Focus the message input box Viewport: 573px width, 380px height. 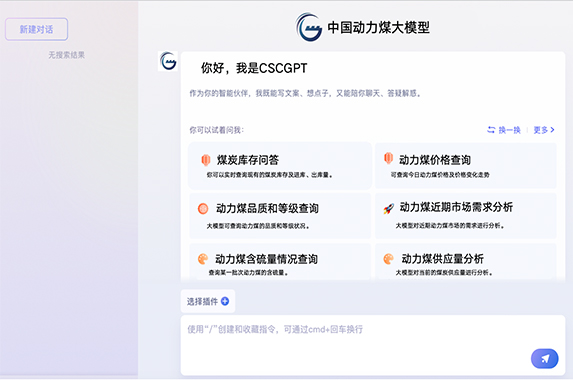[373, 345]
